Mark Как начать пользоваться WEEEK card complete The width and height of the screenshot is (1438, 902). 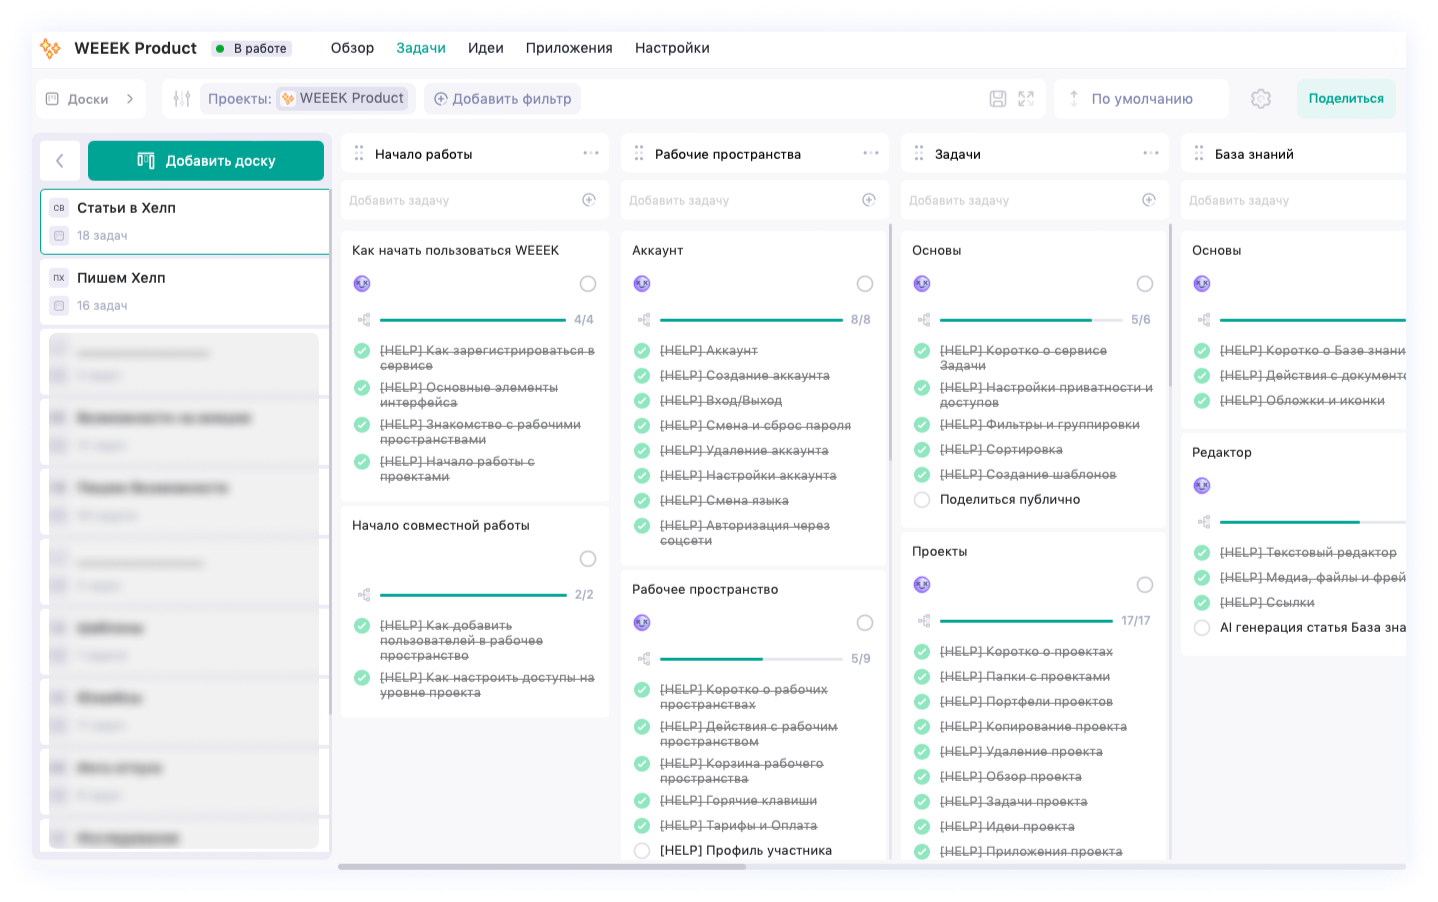(x=588, y=284)
